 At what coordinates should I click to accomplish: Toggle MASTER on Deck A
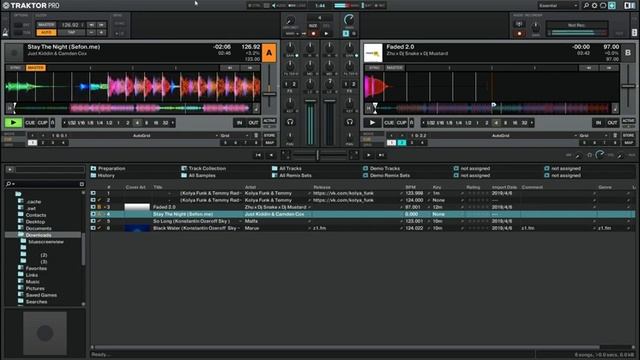coord(36,68)
